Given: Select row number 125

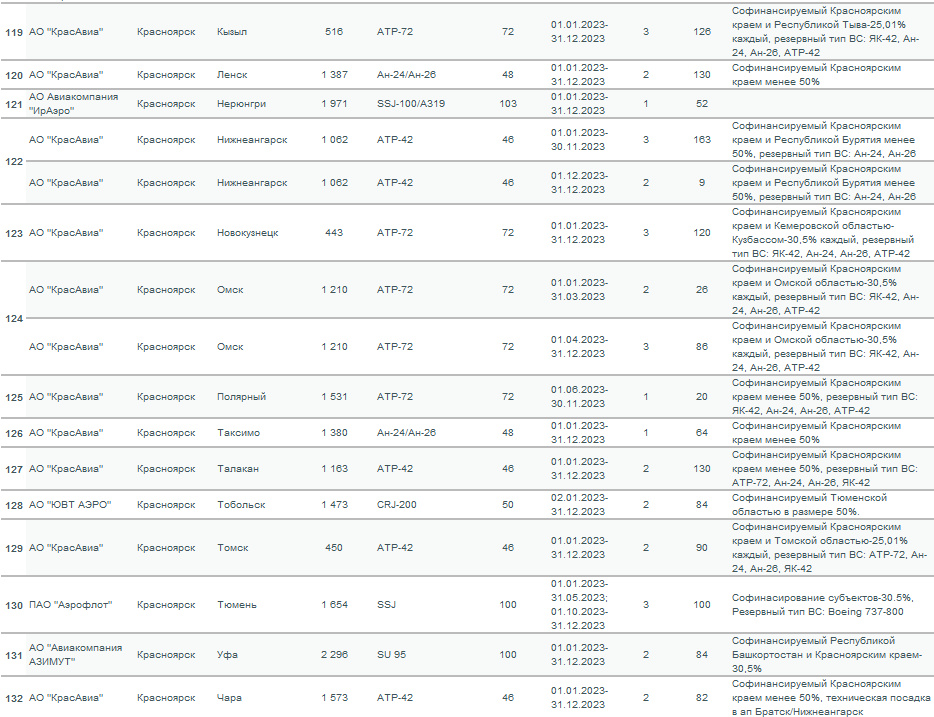Looking at the screenshot, I should [14, 397].
